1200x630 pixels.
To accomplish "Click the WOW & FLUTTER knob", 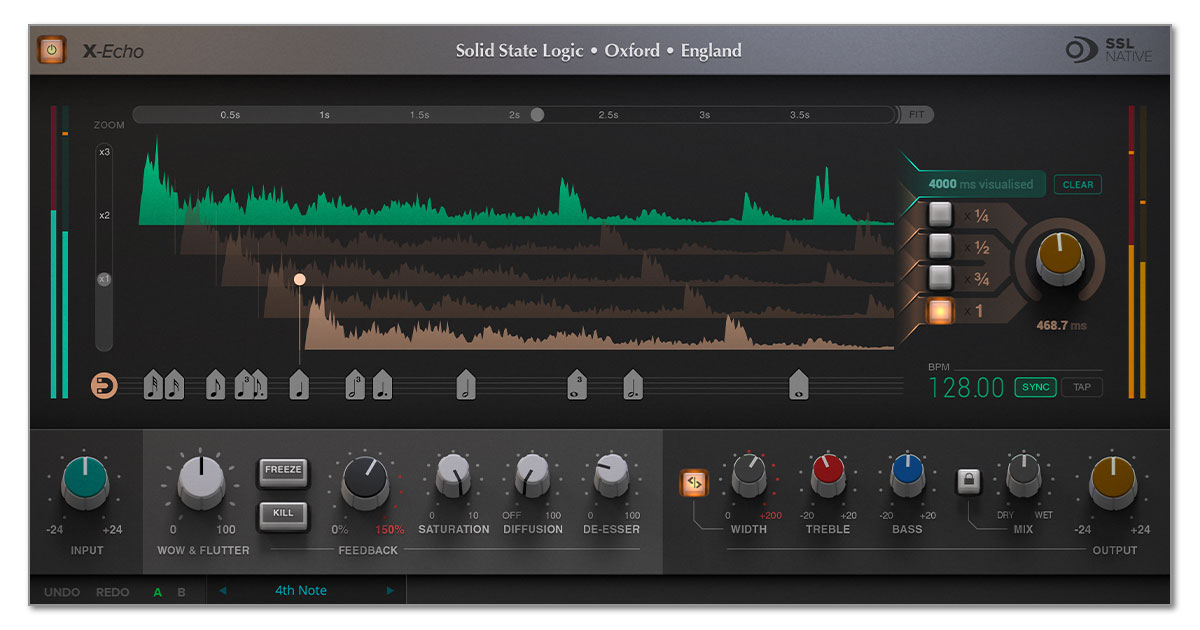I will click(x=201, y=484).
